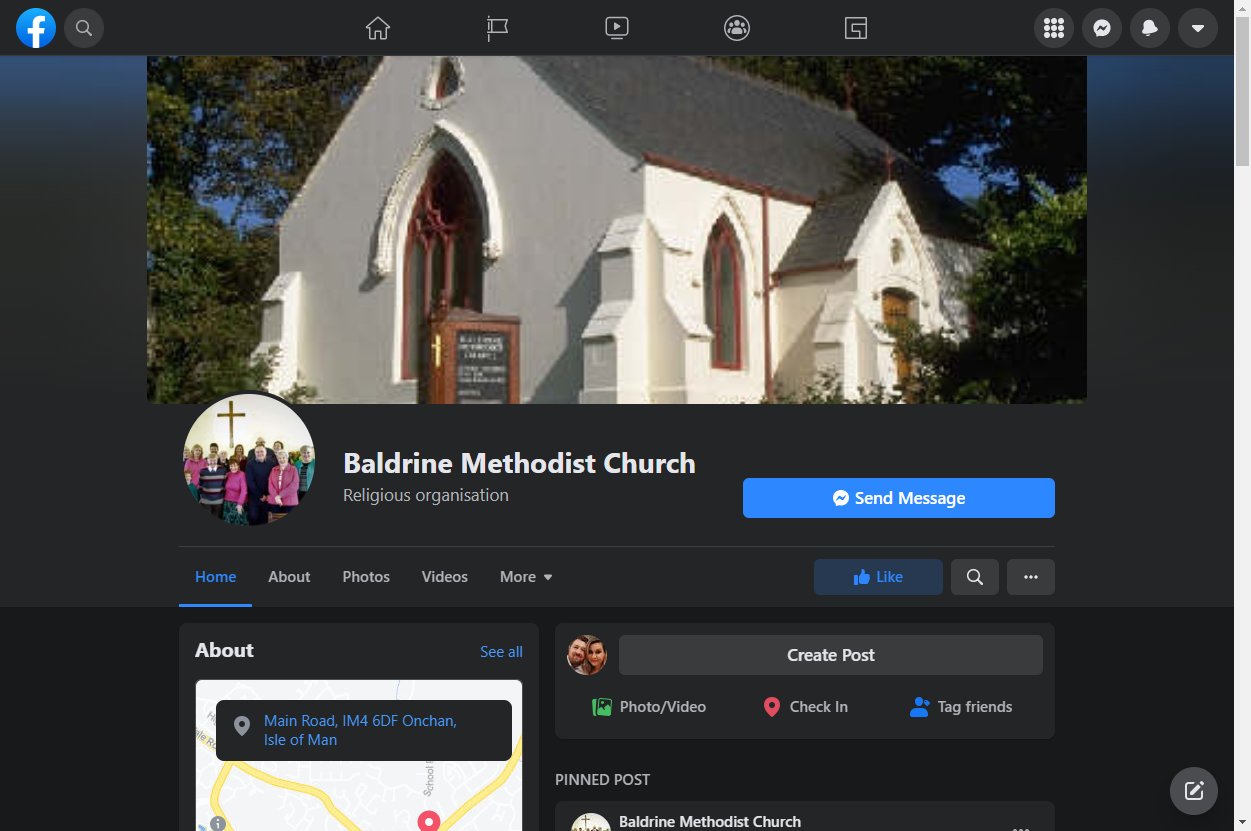This screenshot has width=1251, height=831.
Task: Open the Messenger icon in top bar
Action: click(1102, 28)
